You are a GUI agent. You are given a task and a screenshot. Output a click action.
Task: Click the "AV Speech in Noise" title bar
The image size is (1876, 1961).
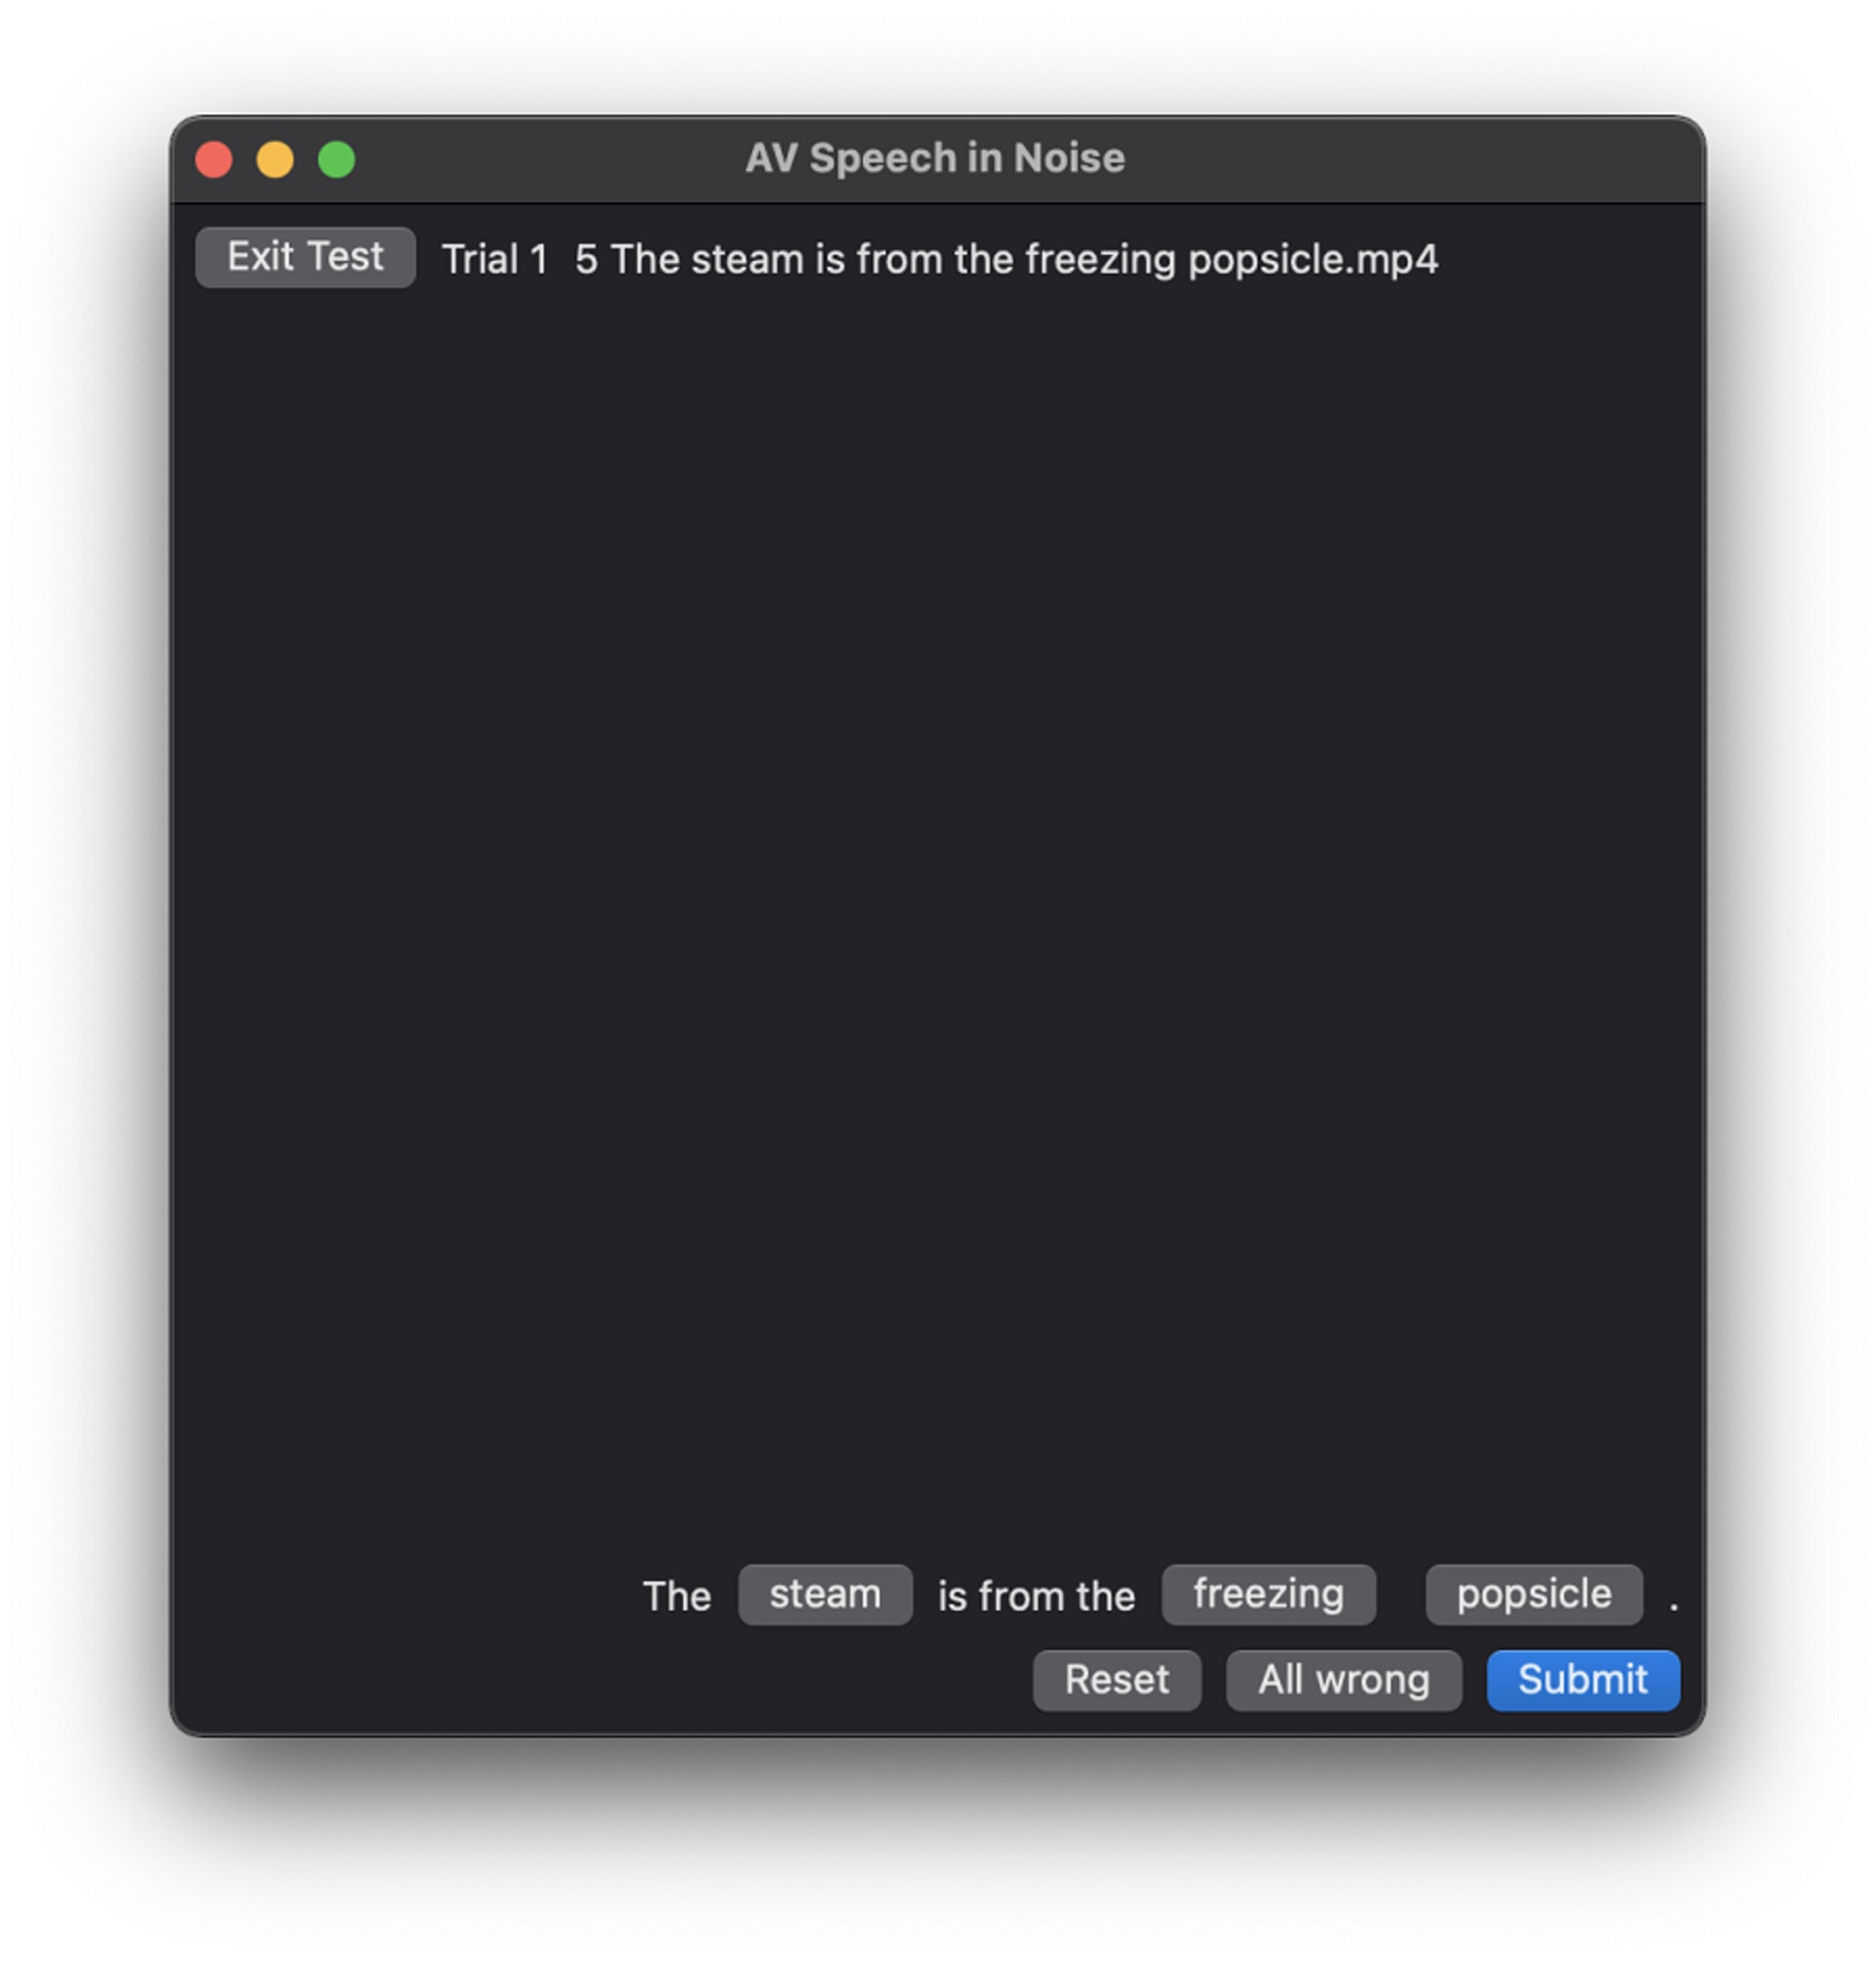coord(935,158)
